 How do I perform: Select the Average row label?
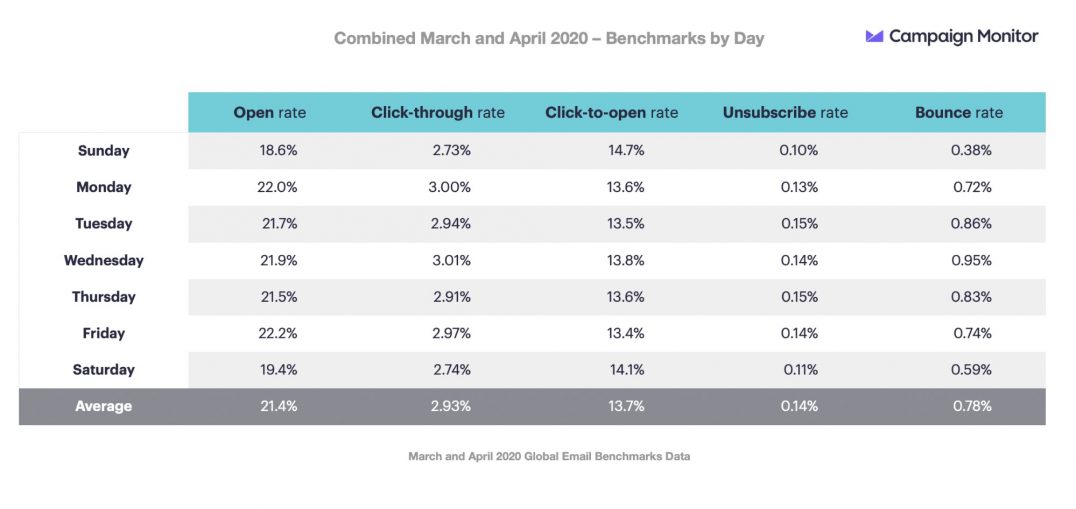click(104, 406)
